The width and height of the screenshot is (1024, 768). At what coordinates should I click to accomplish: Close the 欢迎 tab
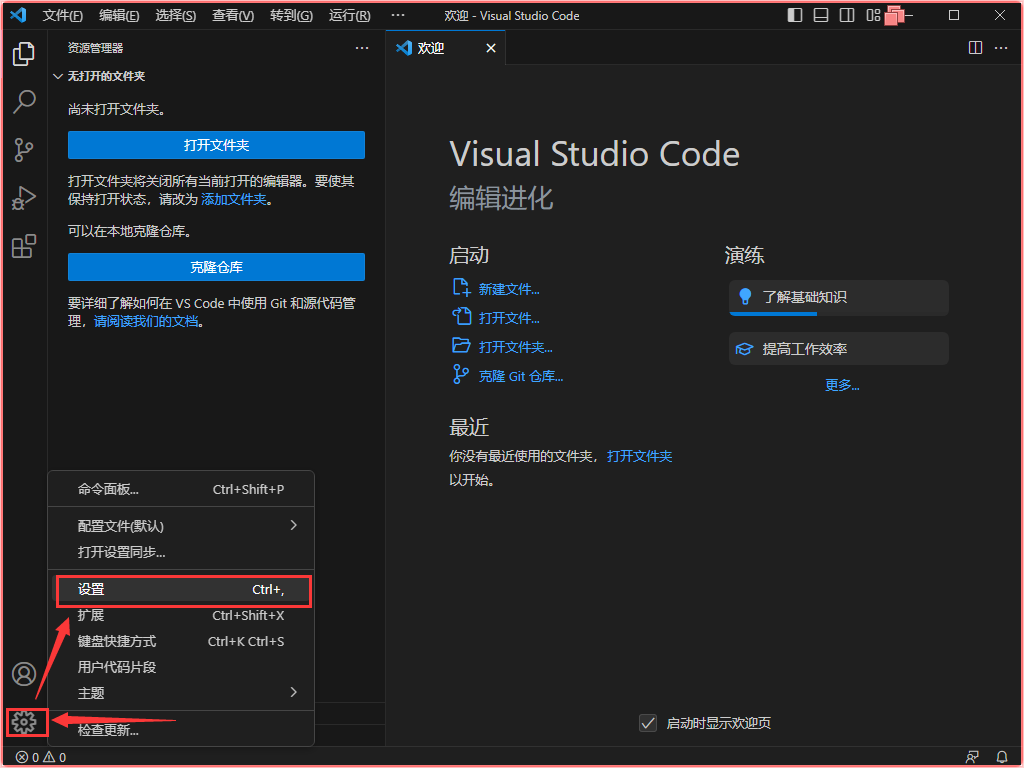tap(491, 48)
